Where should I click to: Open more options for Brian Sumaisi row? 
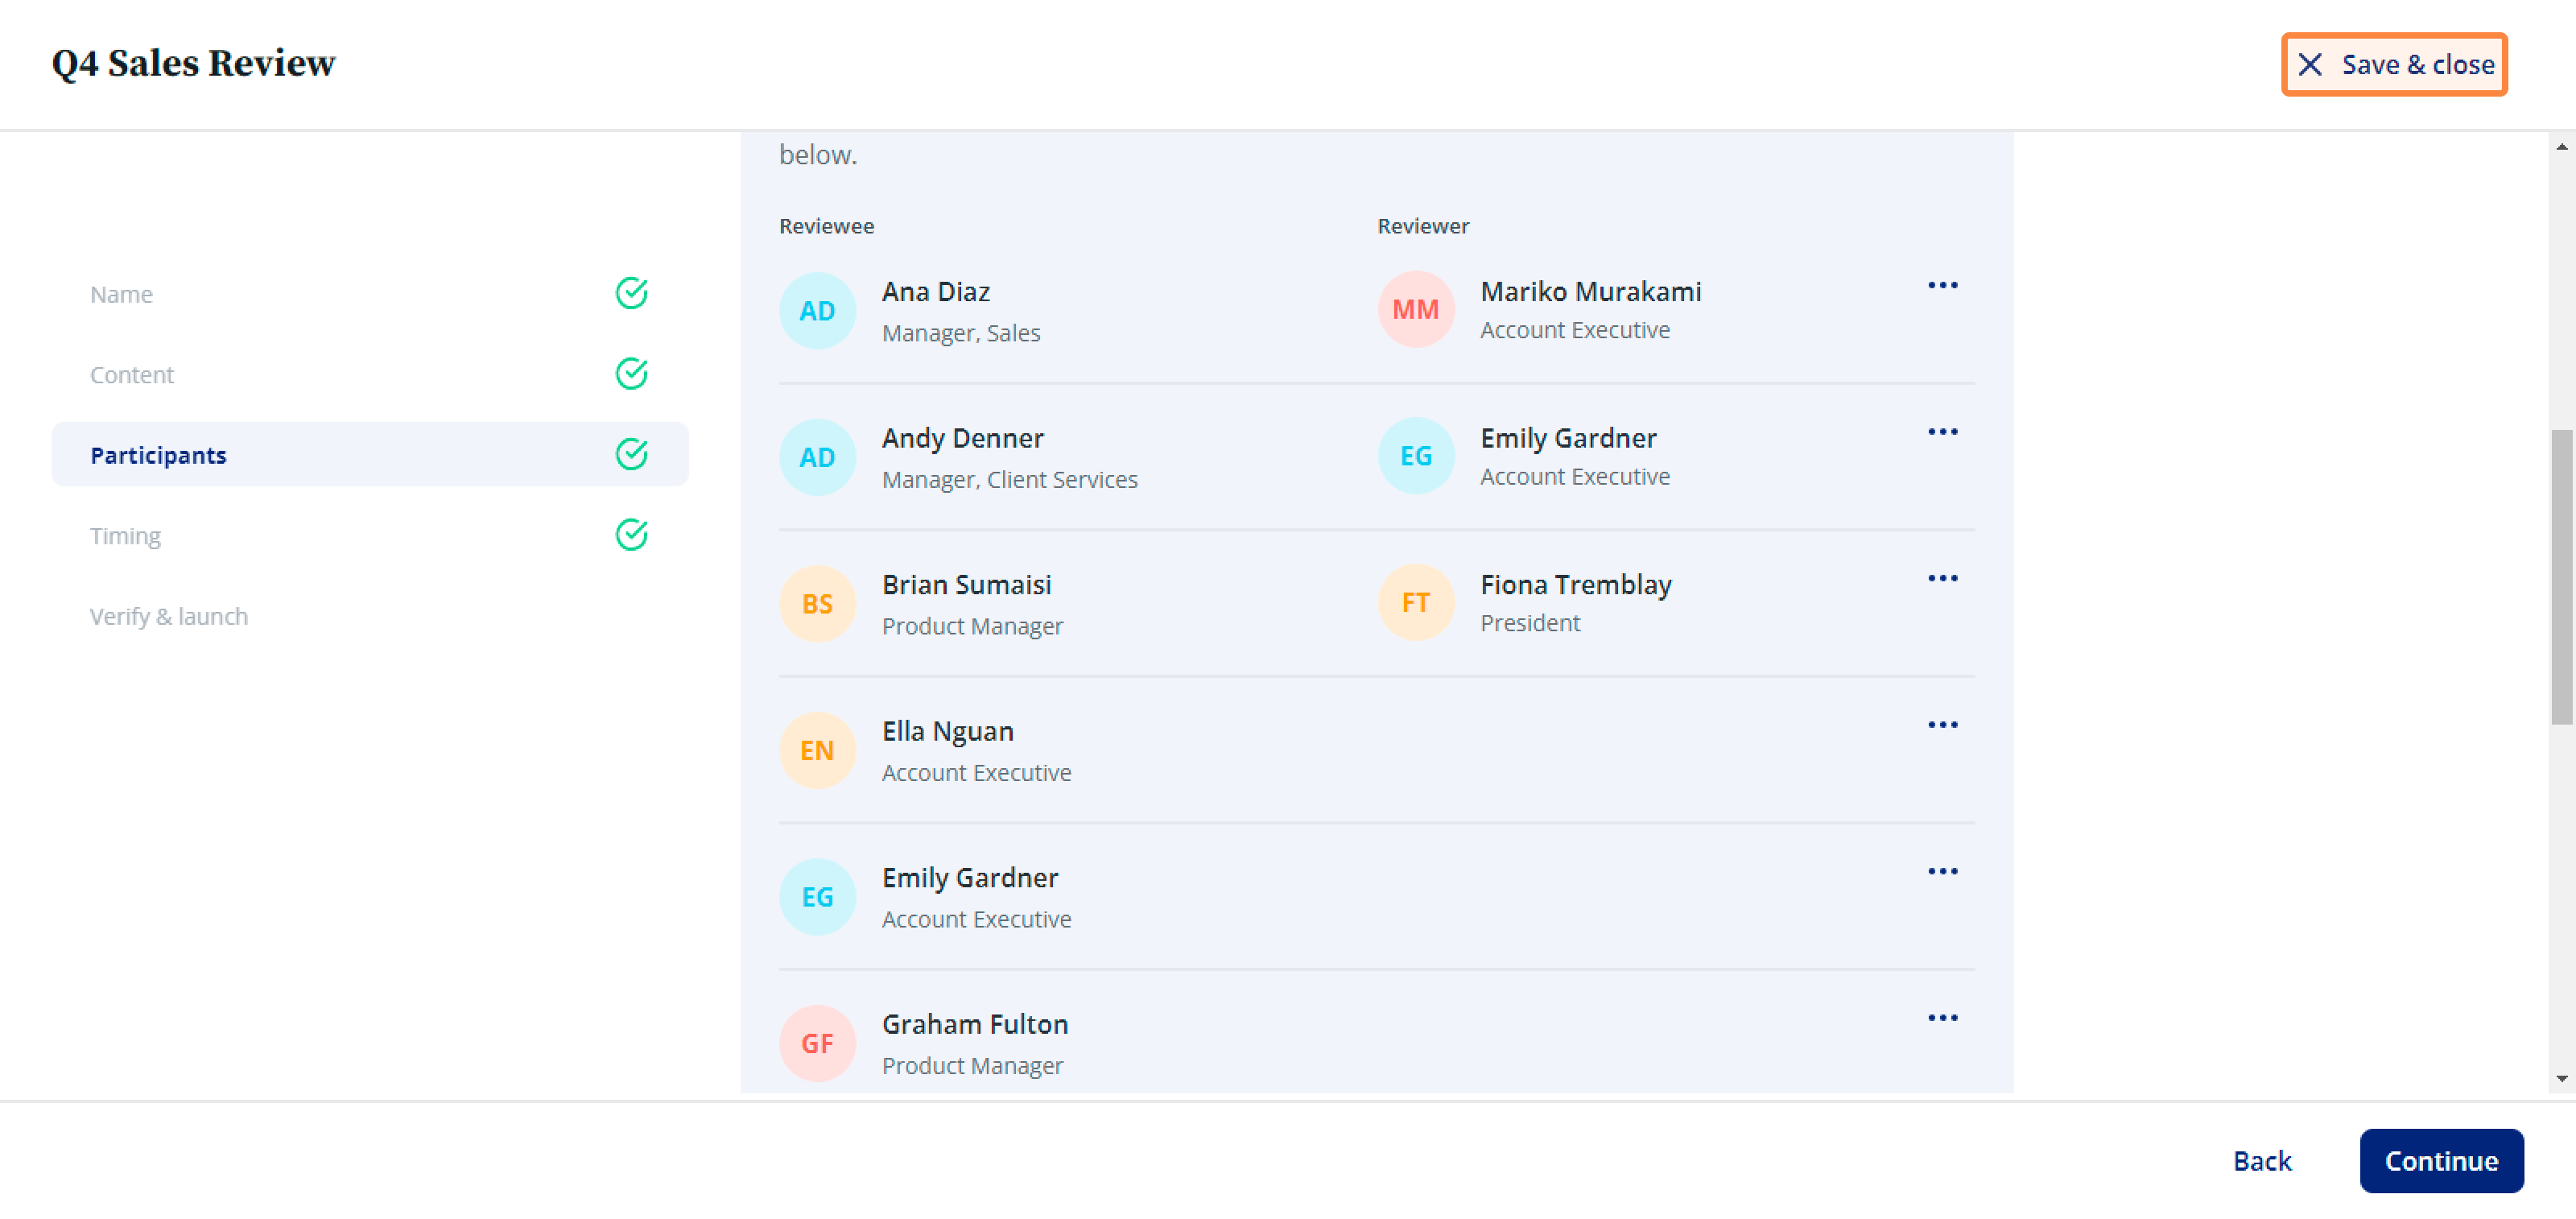click(1942, 578)
